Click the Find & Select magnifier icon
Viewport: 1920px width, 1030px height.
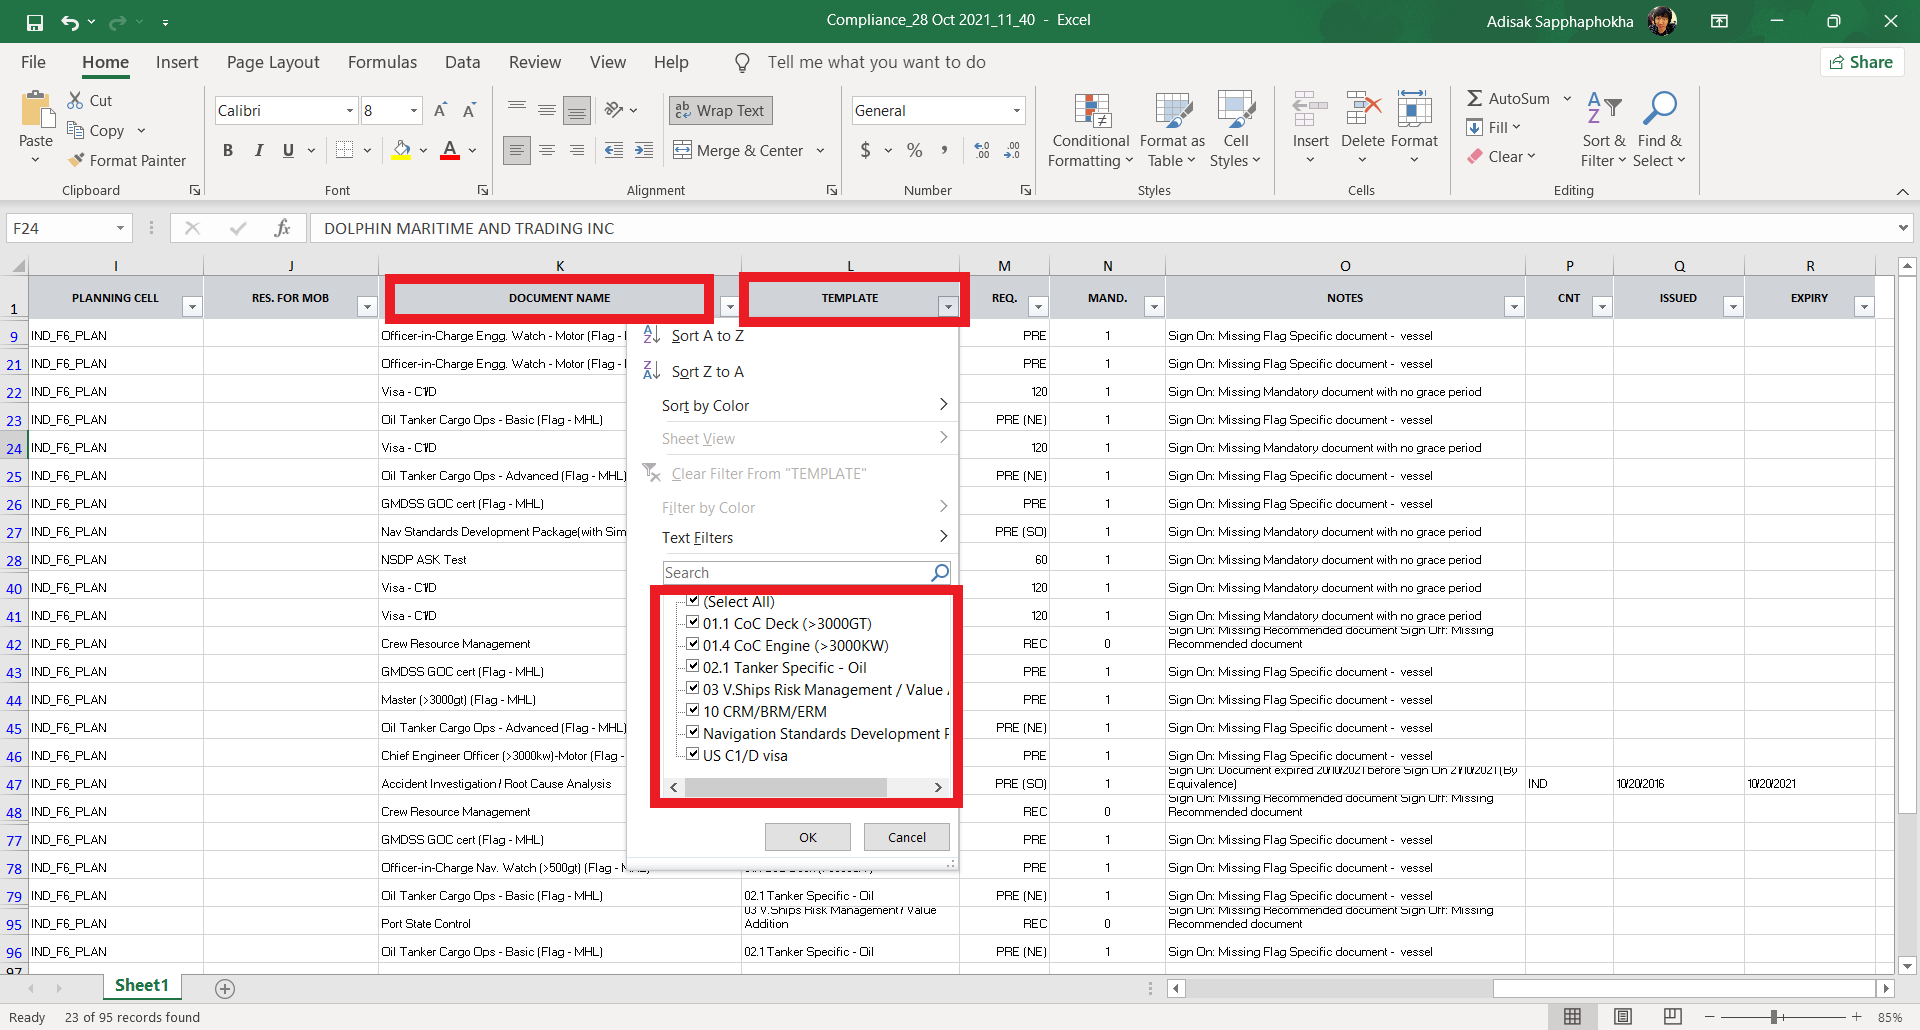1659,108
